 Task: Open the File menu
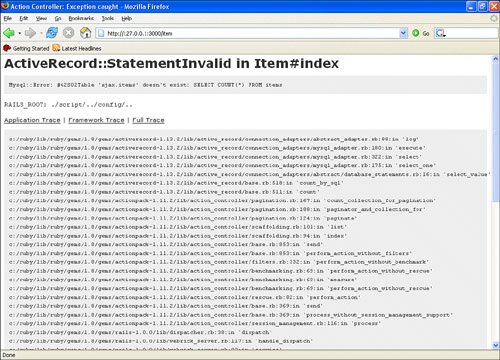[x=8, y=18]
